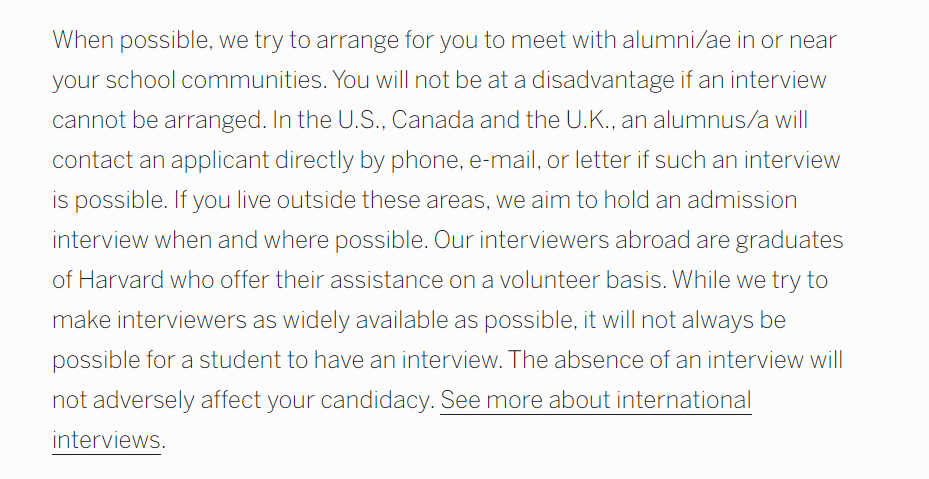This screenshot has width=929, height=479.
Task: Place the cursor on the word 'communities'
Action: coord(254,80)
